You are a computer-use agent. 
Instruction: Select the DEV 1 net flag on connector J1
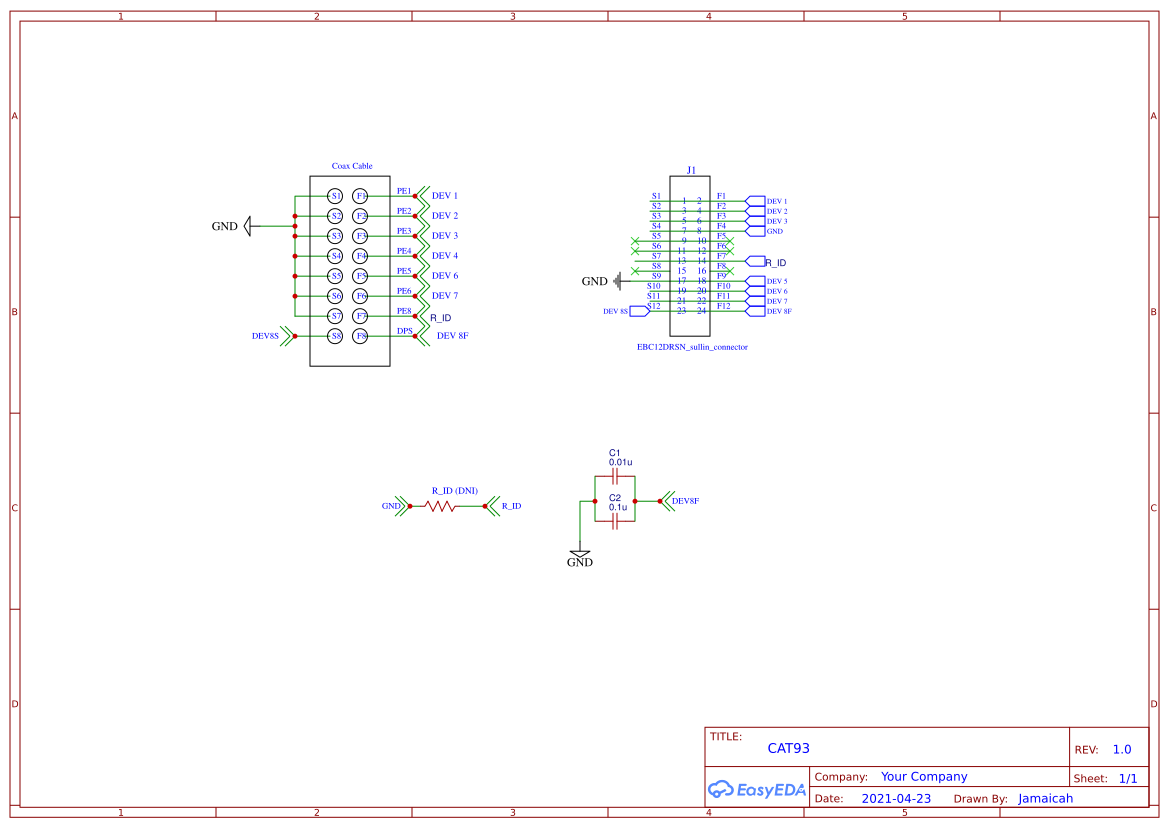pyautogui.click(x=755, y=201)
